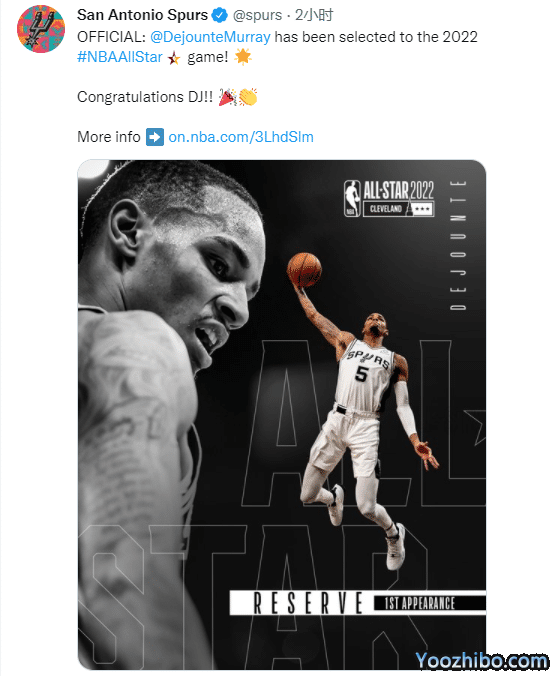
Task: Click the 1ST APPEARANCE label
Action: tap(420, 603)
